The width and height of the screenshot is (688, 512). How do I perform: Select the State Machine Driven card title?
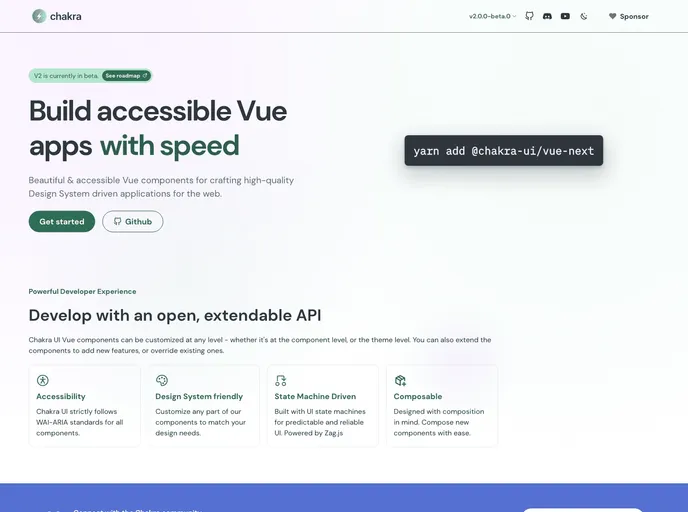click(314, 397)
